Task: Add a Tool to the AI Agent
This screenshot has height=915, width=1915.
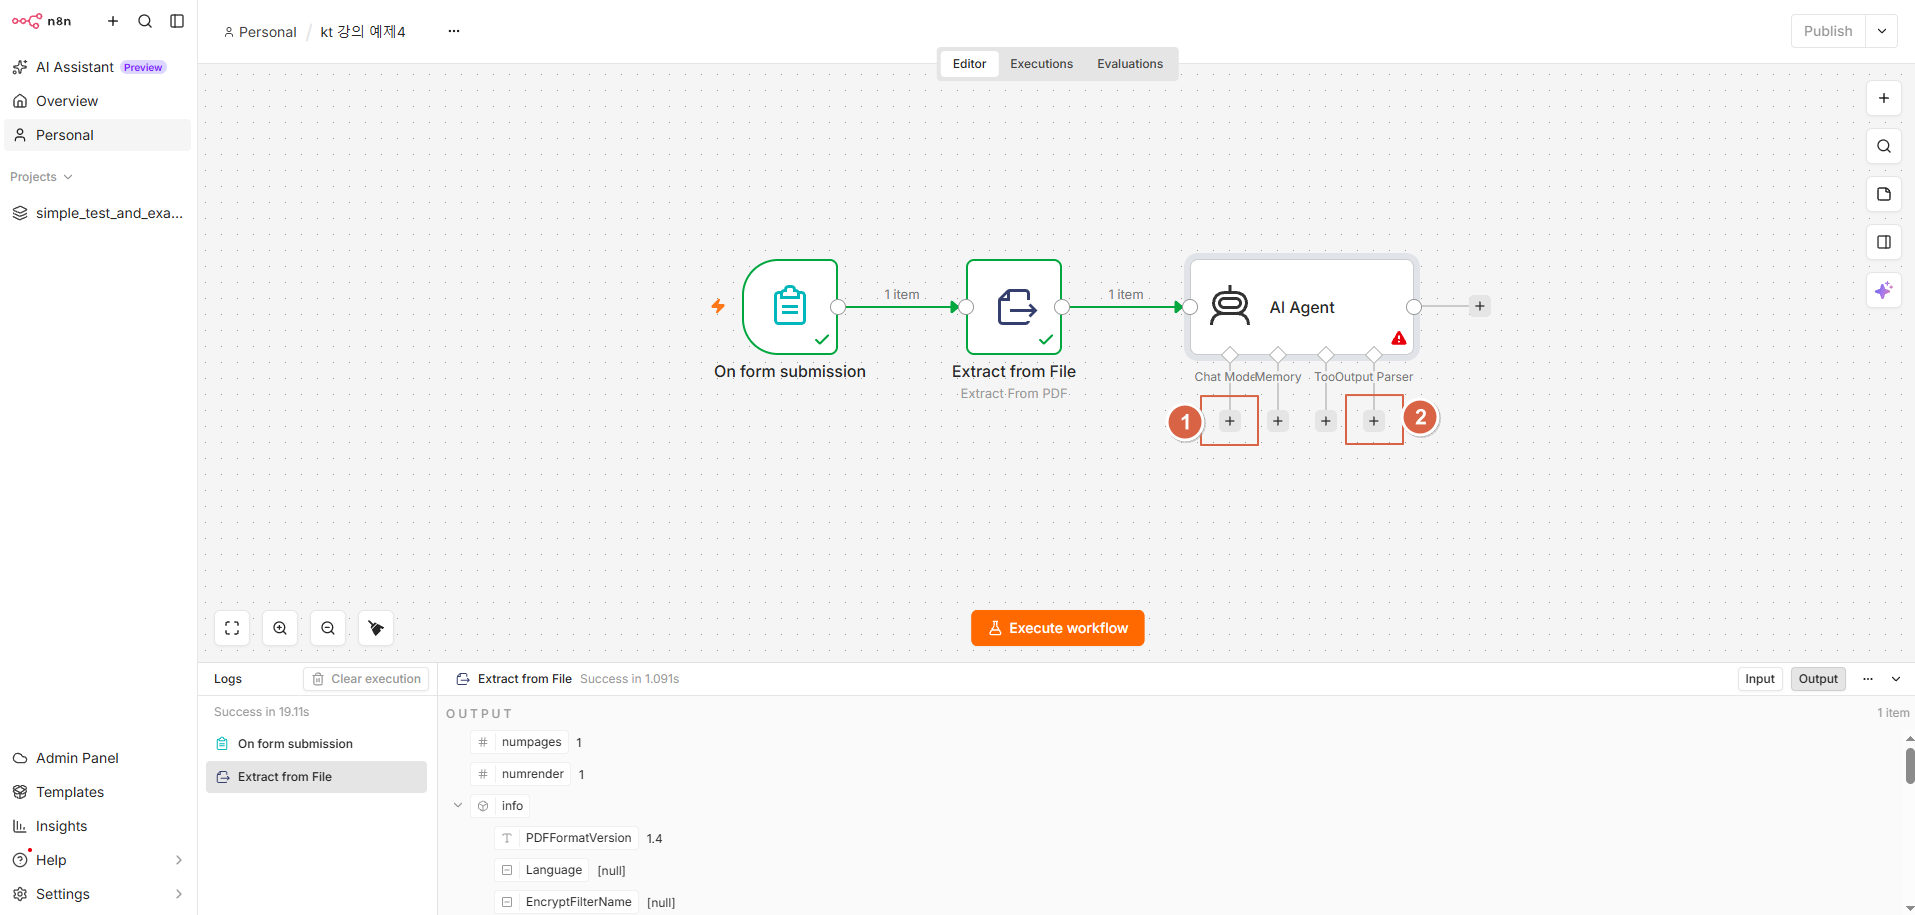Action: 1326,421
